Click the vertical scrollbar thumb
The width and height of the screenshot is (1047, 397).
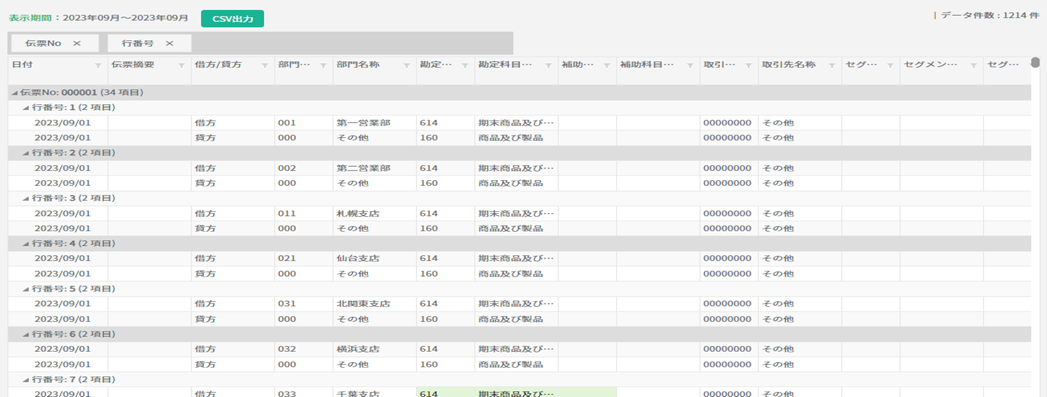tap(1035, 63)
